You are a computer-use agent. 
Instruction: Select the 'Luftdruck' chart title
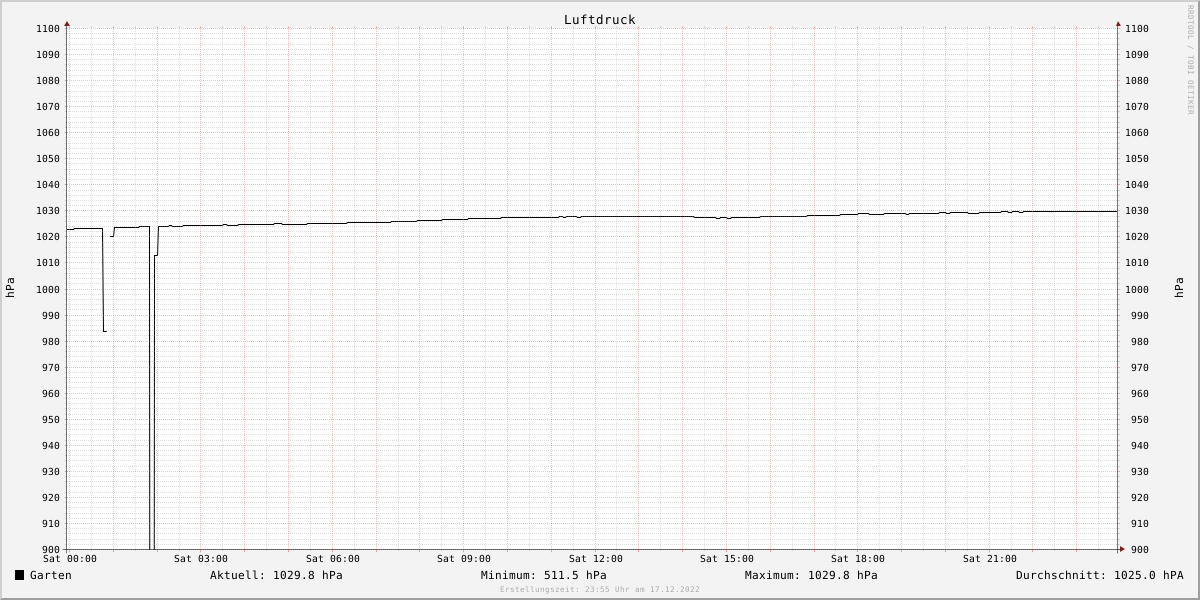coord(599,20)
